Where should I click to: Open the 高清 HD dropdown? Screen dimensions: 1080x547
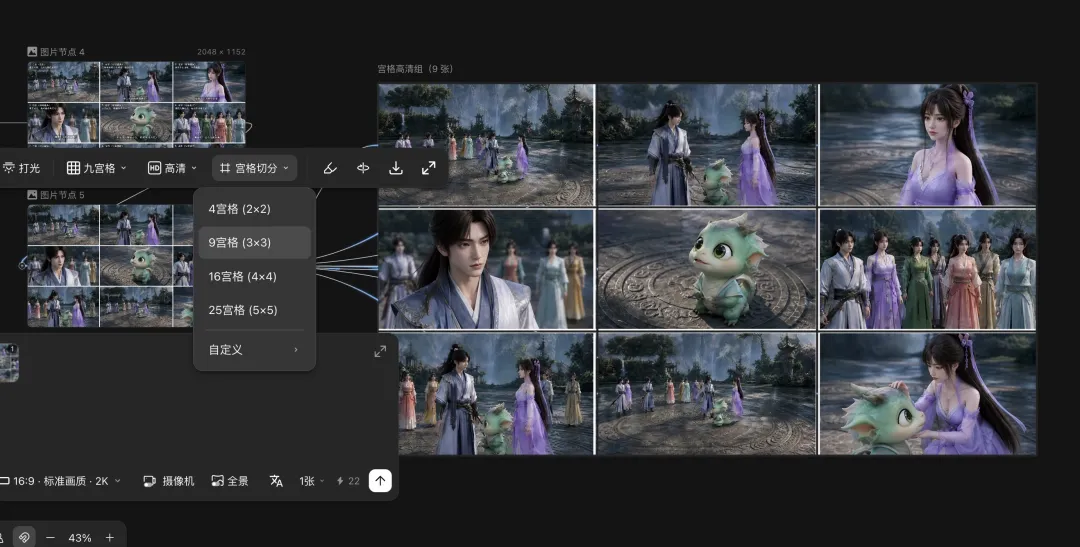pos(172,168)
